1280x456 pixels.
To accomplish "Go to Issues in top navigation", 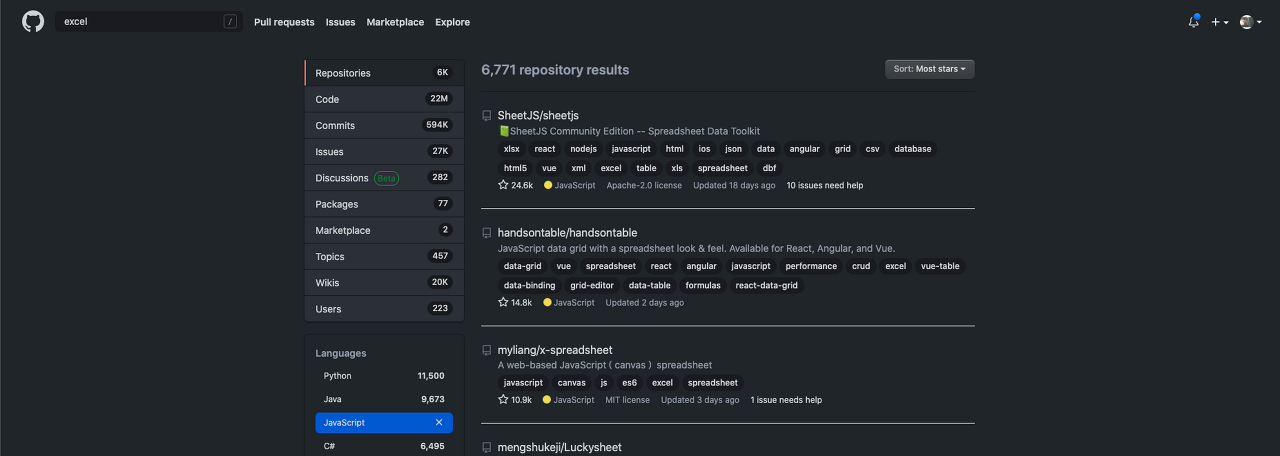I will coord(340,22).
